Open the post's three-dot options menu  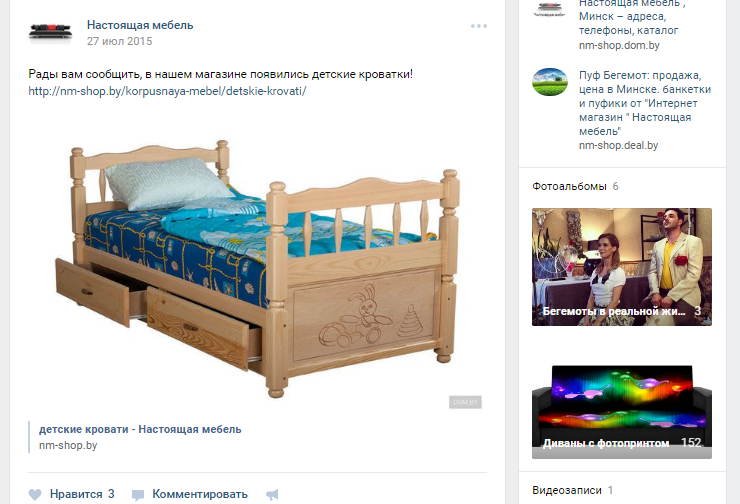click(x=479, y=26)
